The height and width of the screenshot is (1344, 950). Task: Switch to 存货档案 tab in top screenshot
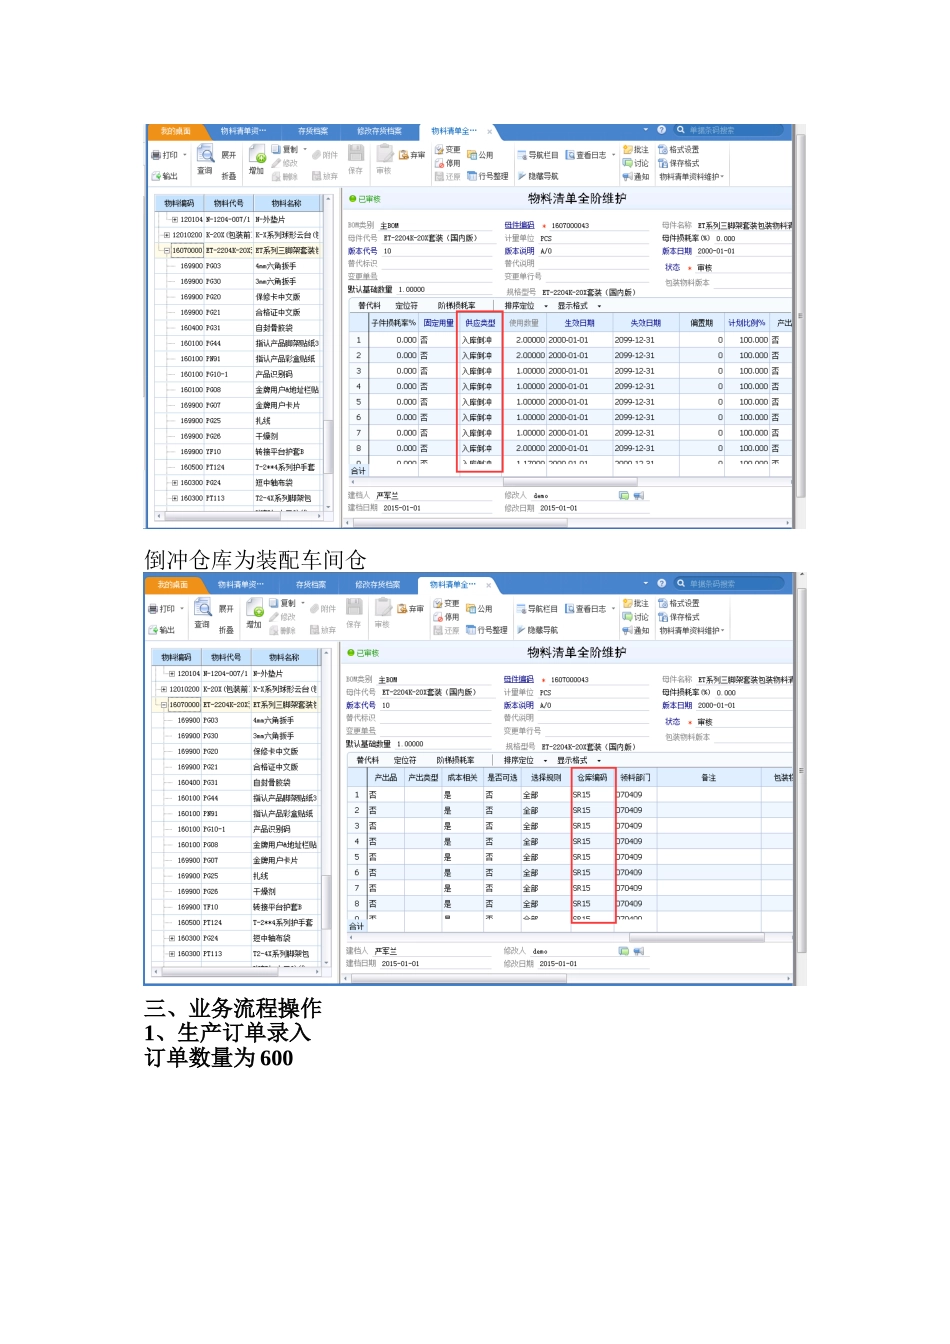point(313,131)
